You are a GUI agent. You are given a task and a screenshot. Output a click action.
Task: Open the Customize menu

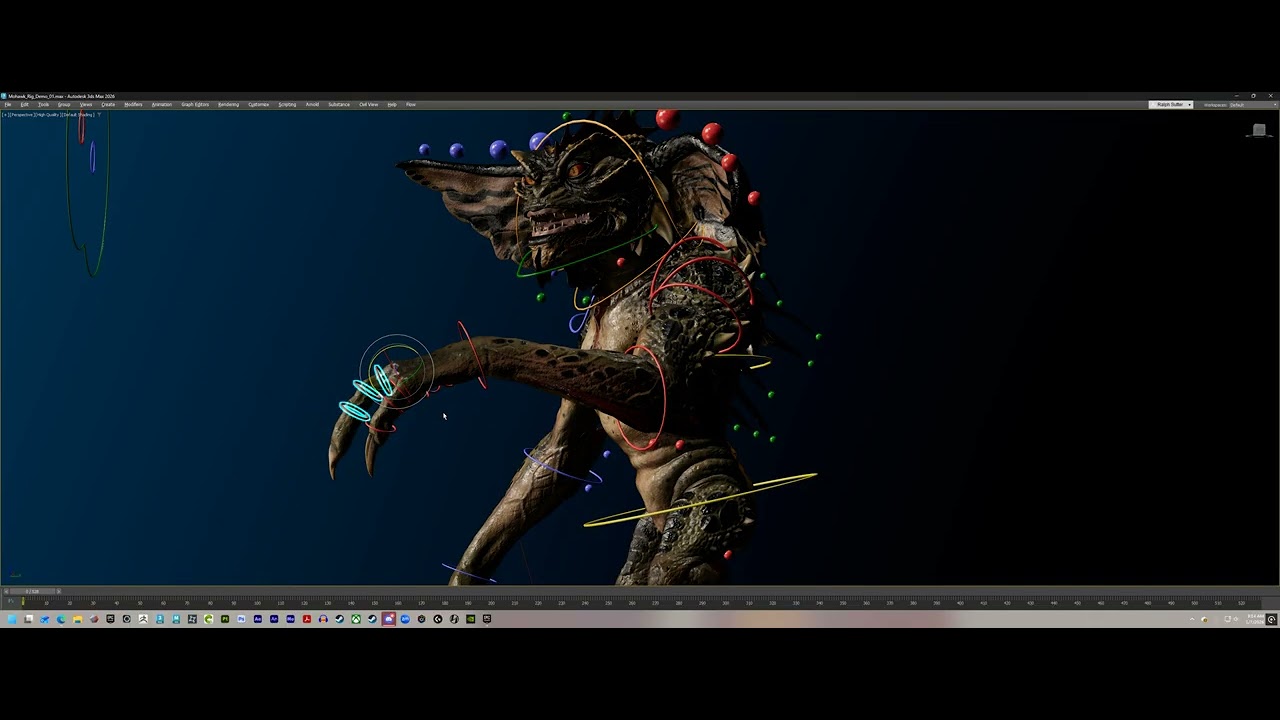tap(258, 104)
